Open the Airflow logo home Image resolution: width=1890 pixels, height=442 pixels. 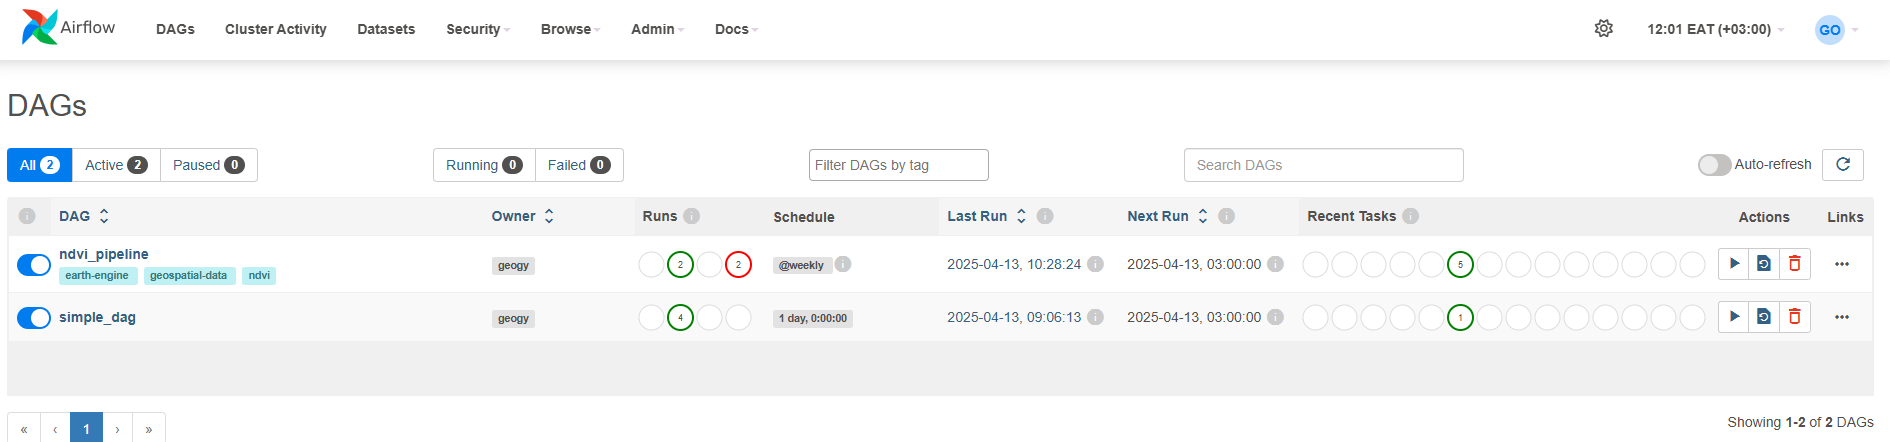[68, 28]
